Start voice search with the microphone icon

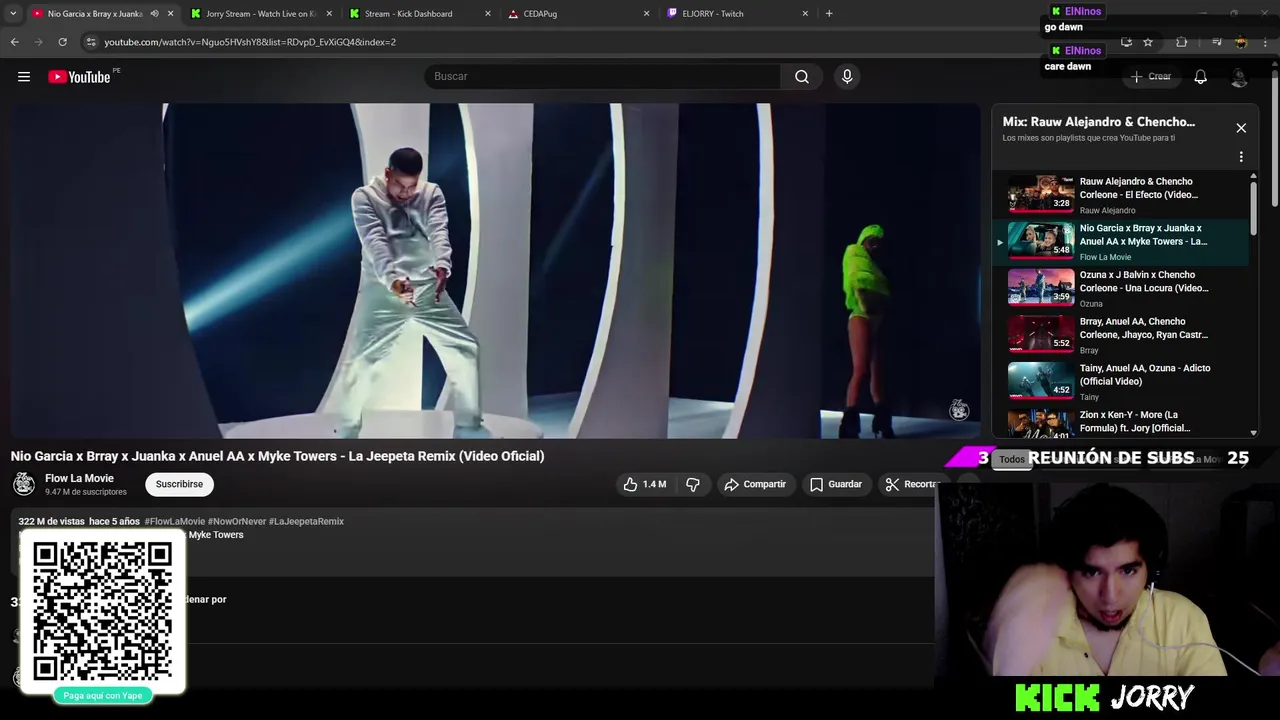click(x=847, y=77)
